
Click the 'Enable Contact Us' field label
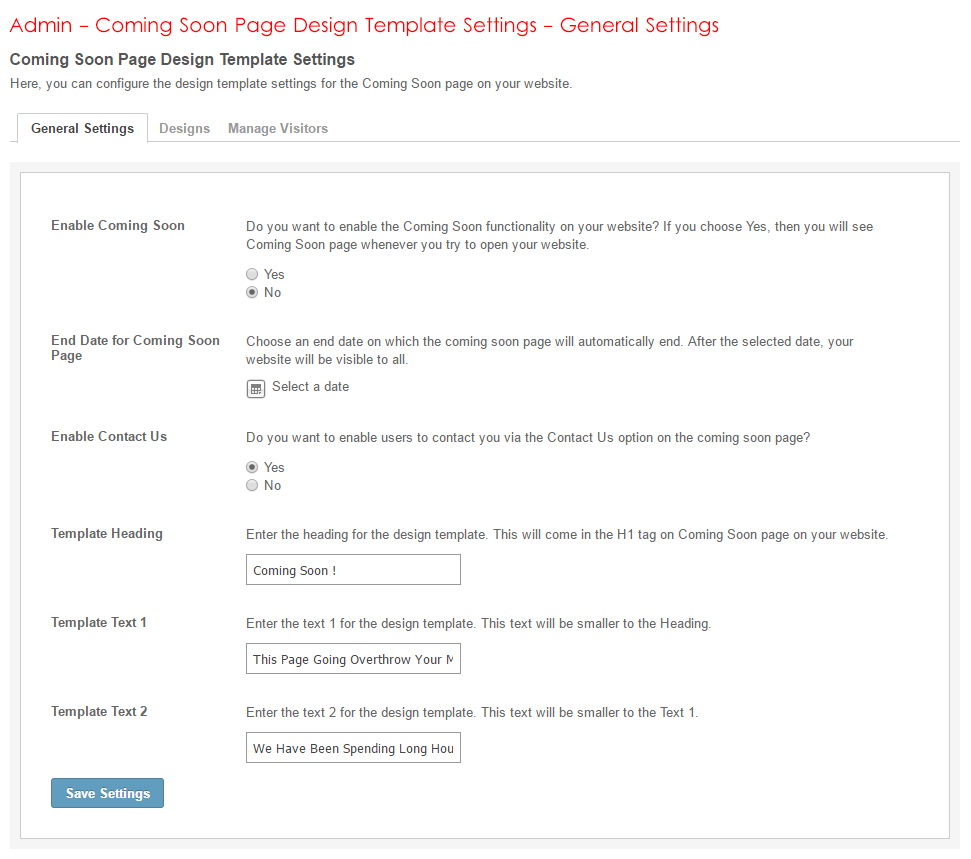coord(109,437)
